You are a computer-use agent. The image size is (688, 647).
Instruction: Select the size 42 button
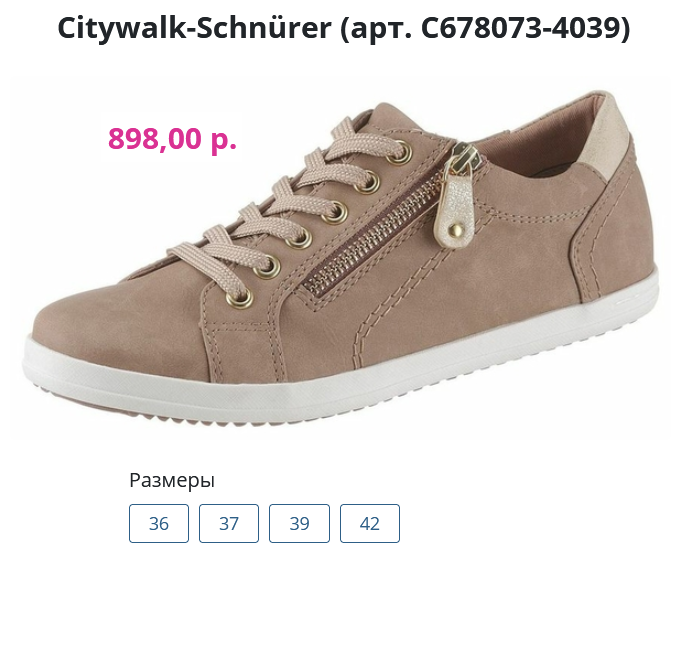tap(369, 523)
